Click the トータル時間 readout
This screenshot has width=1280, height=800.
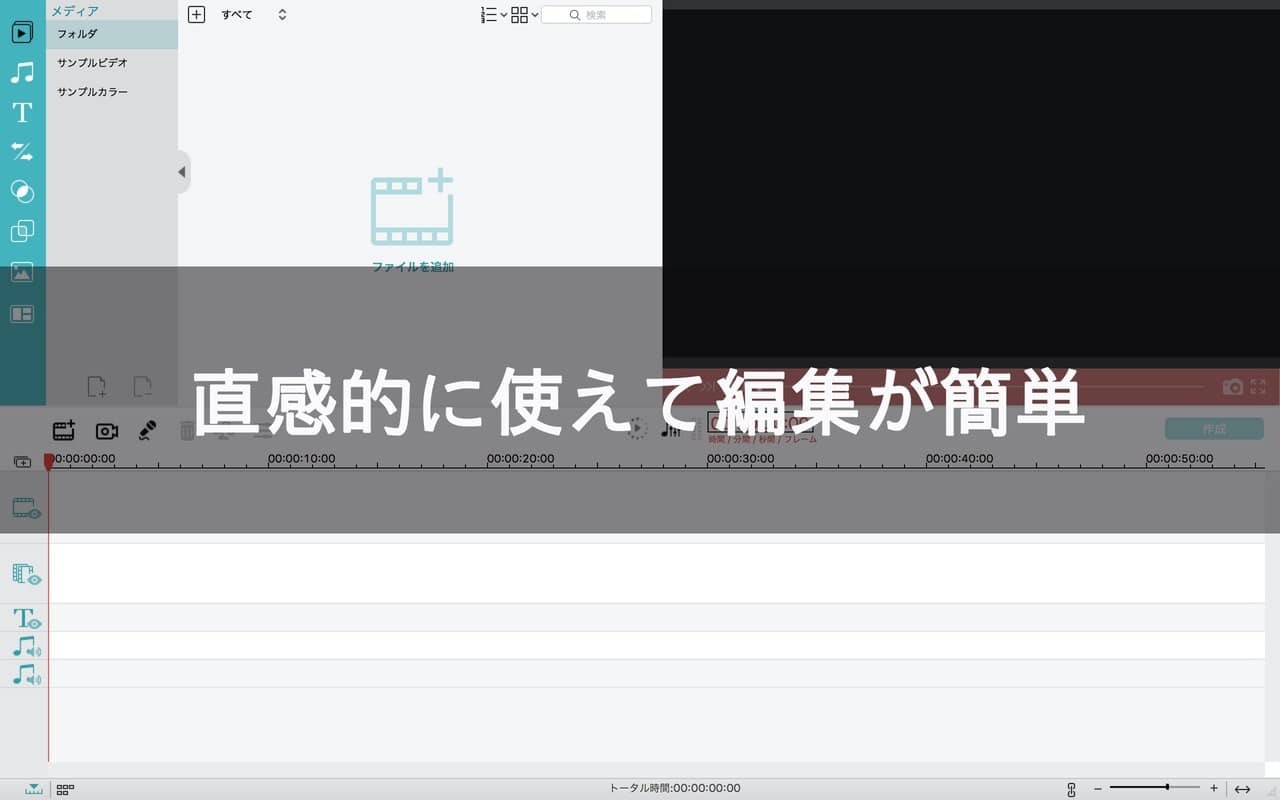(x=675, y=788)
